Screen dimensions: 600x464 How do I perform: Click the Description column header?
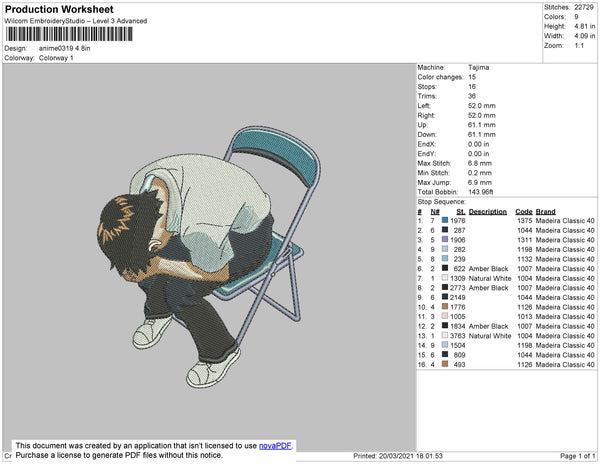coord(487,212)
